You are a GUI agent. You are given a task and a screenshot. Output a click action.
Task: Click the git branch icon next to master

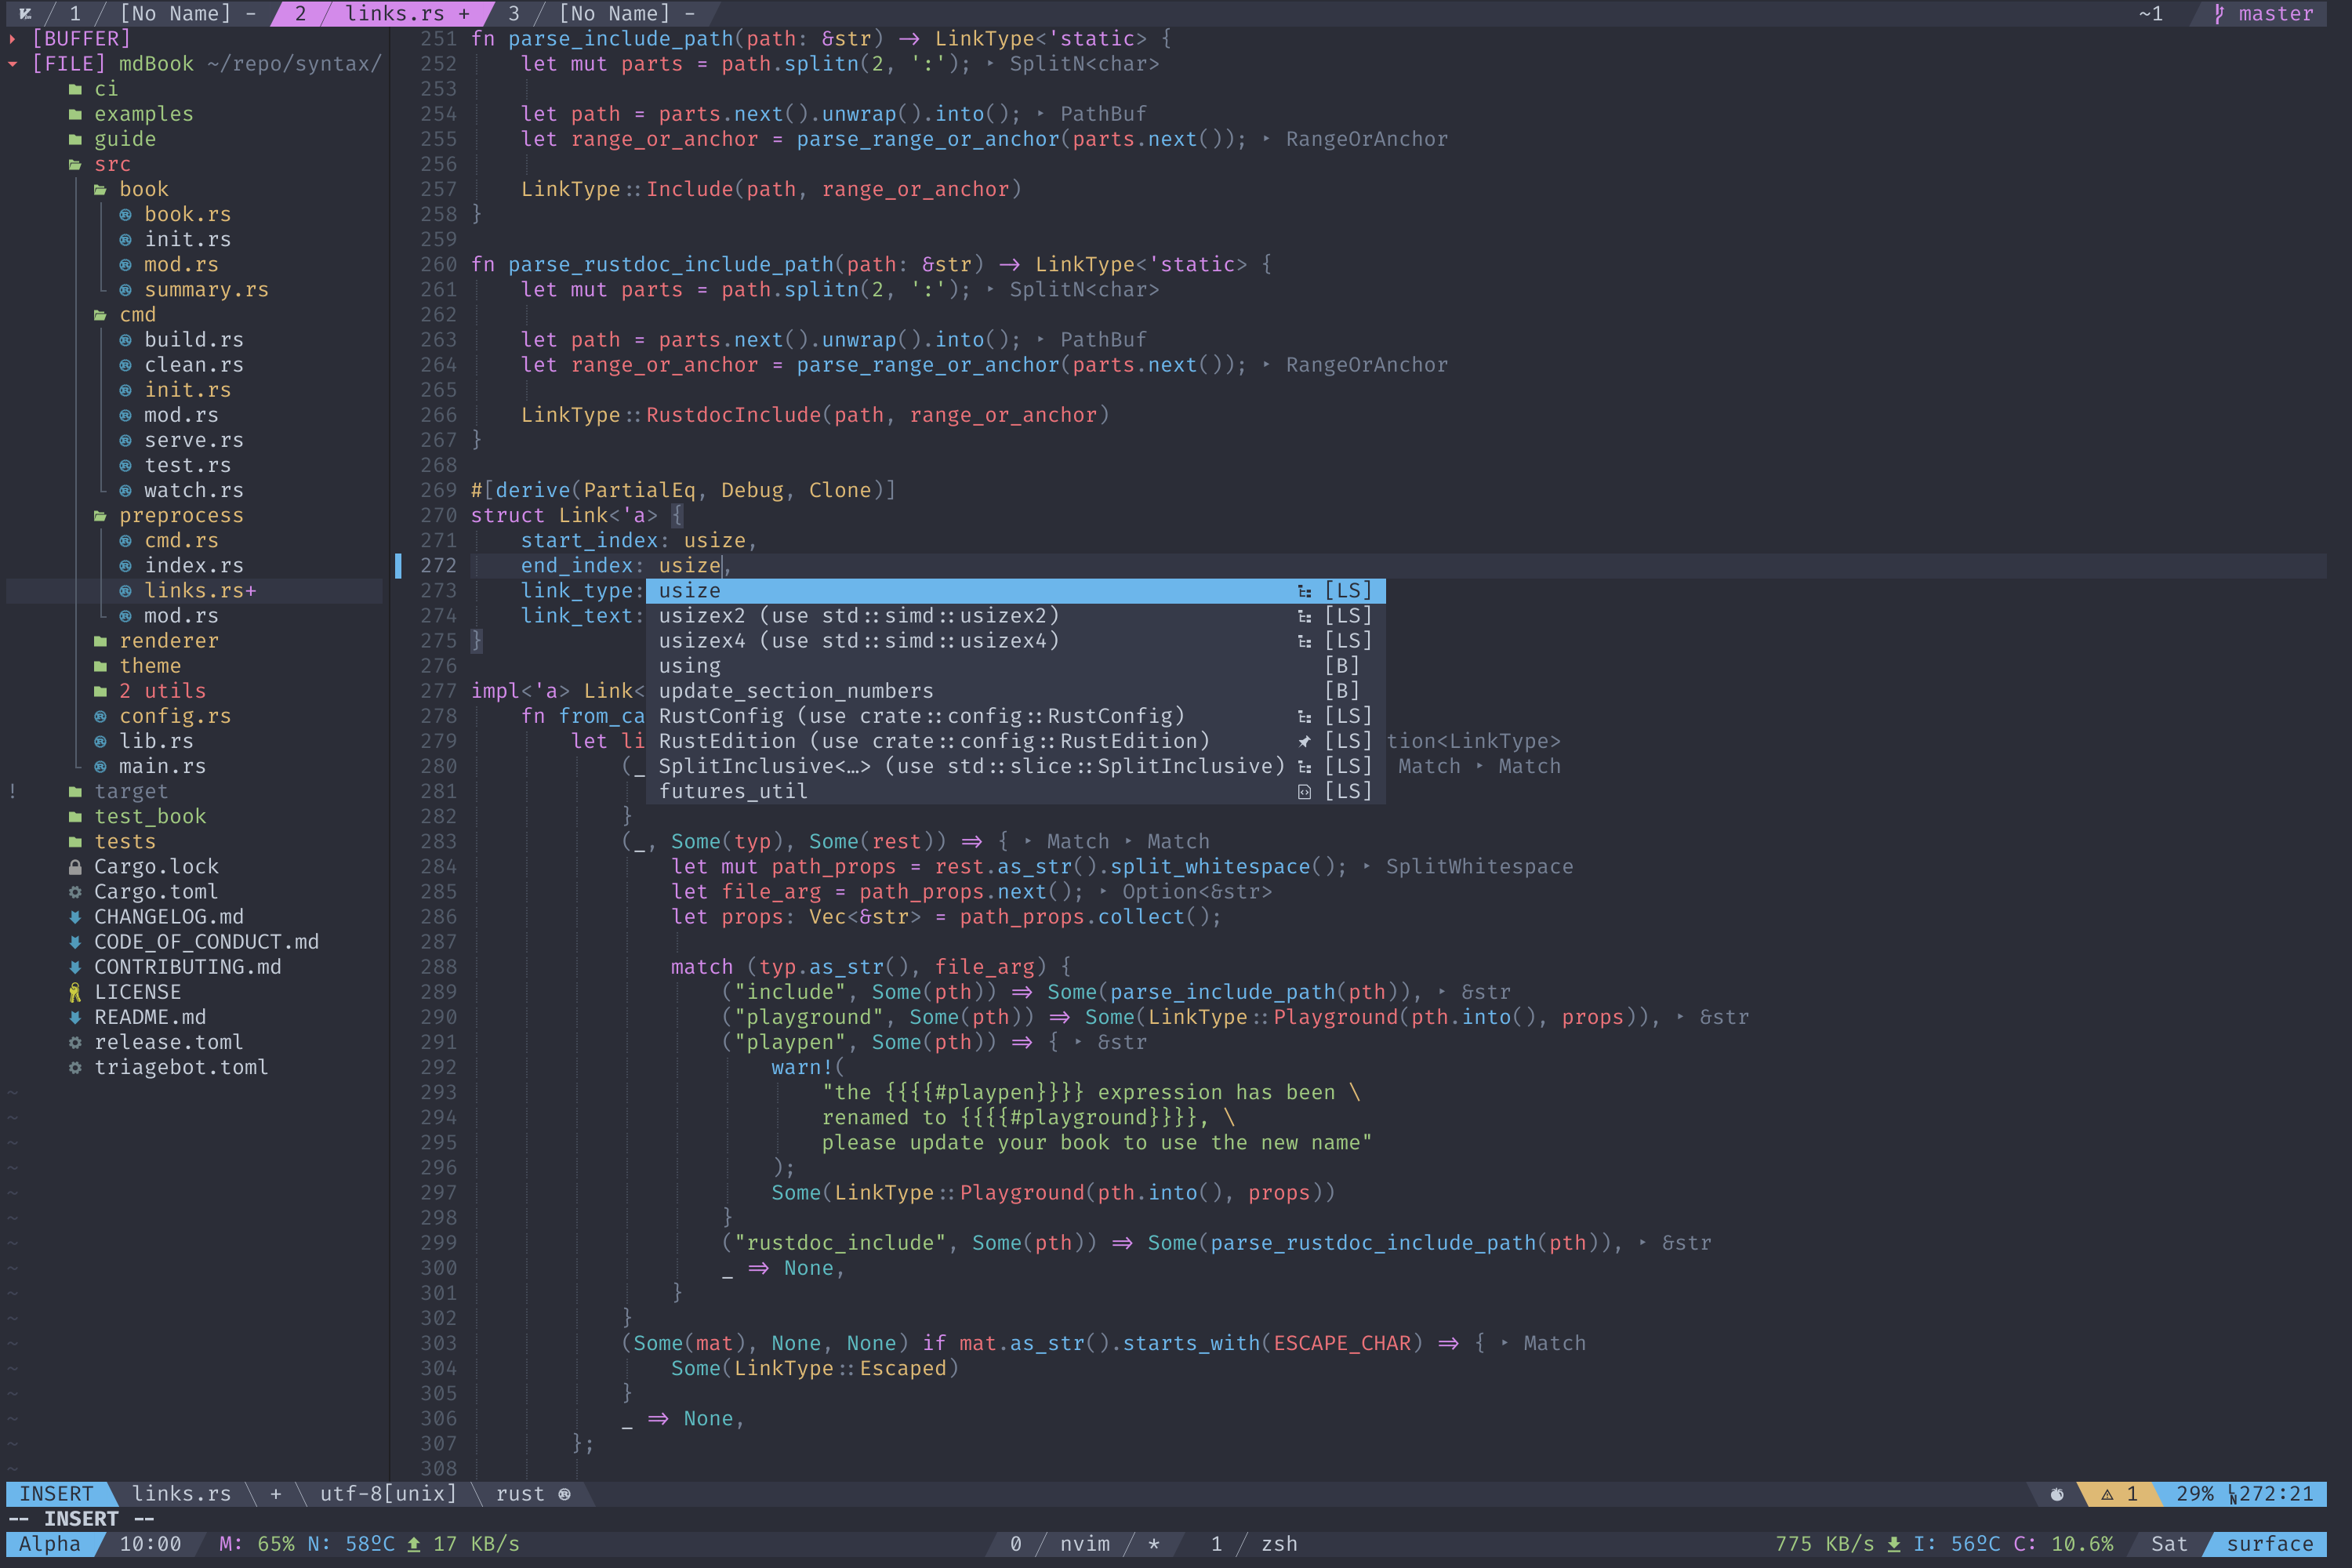pos(2219,14)
